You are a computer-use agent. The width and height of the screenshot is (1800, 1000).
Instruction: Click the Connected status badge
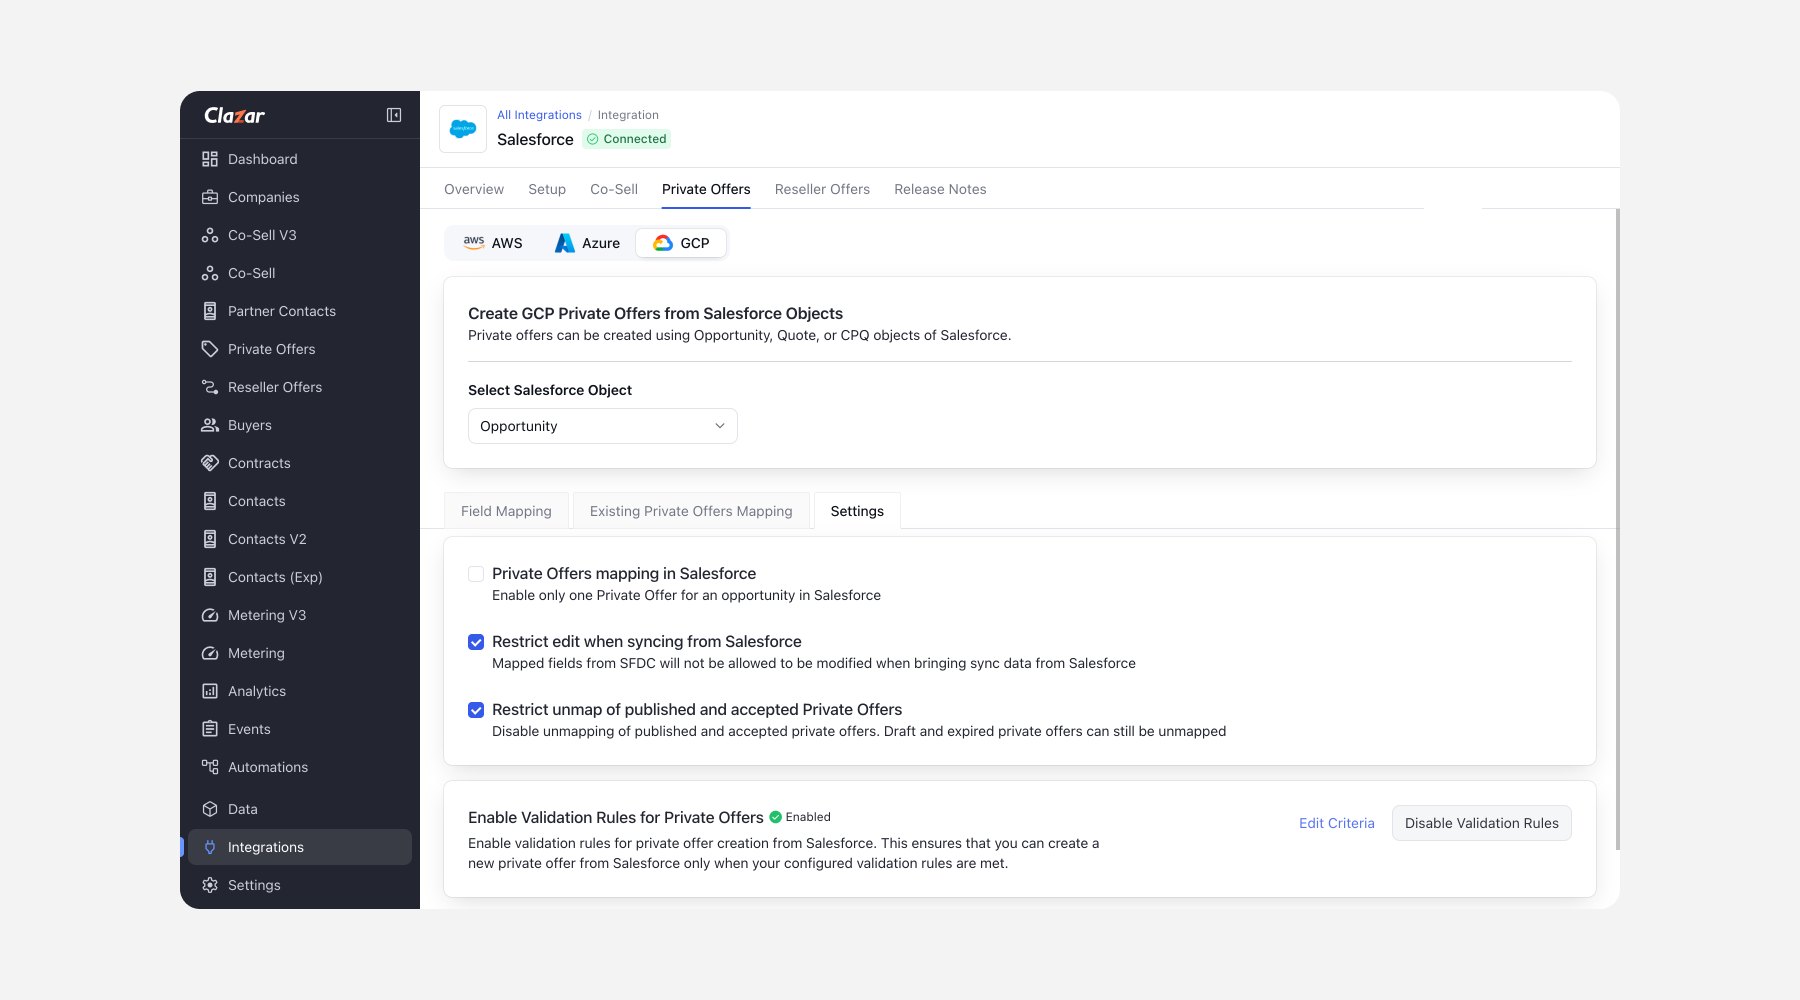point(627,139)
